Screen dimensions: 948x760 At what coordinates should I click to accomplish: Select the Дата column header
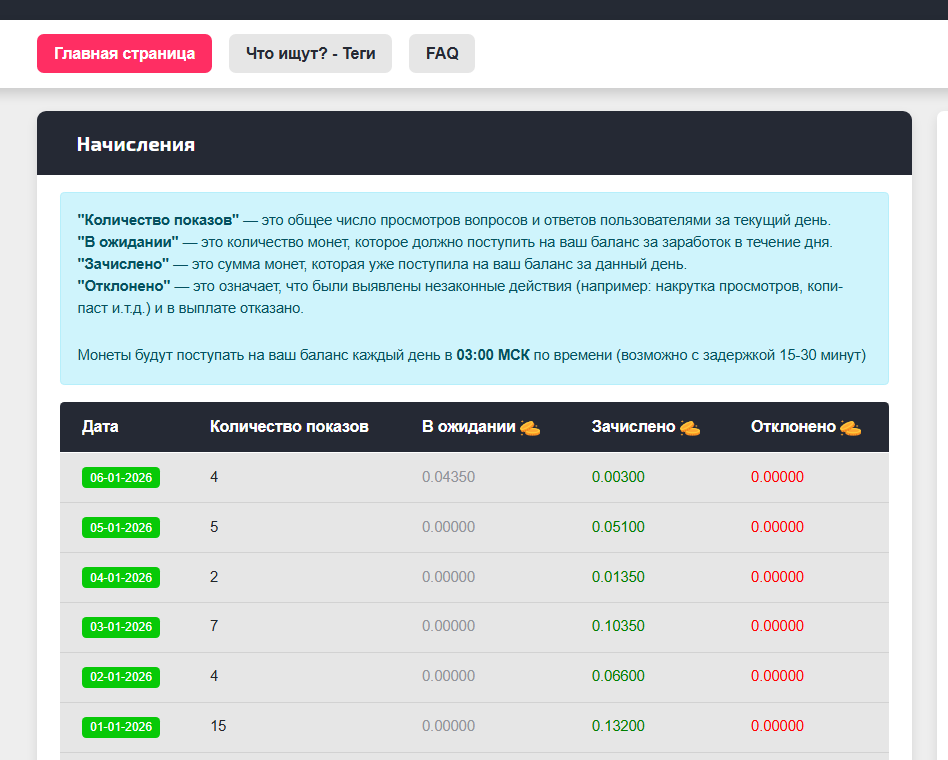point(100,427)
